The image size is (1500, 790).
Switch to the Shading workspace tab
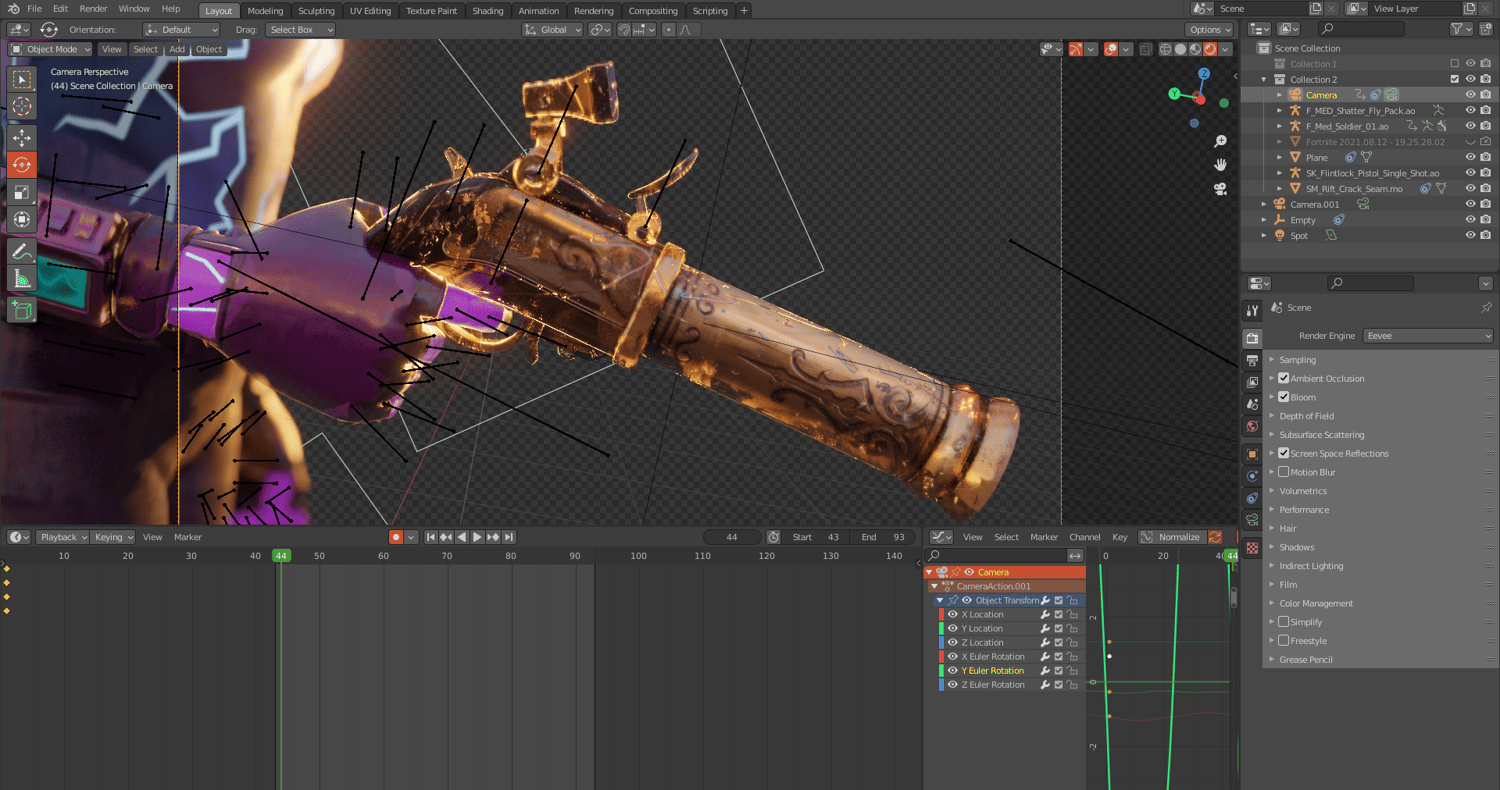coord(488,11)
